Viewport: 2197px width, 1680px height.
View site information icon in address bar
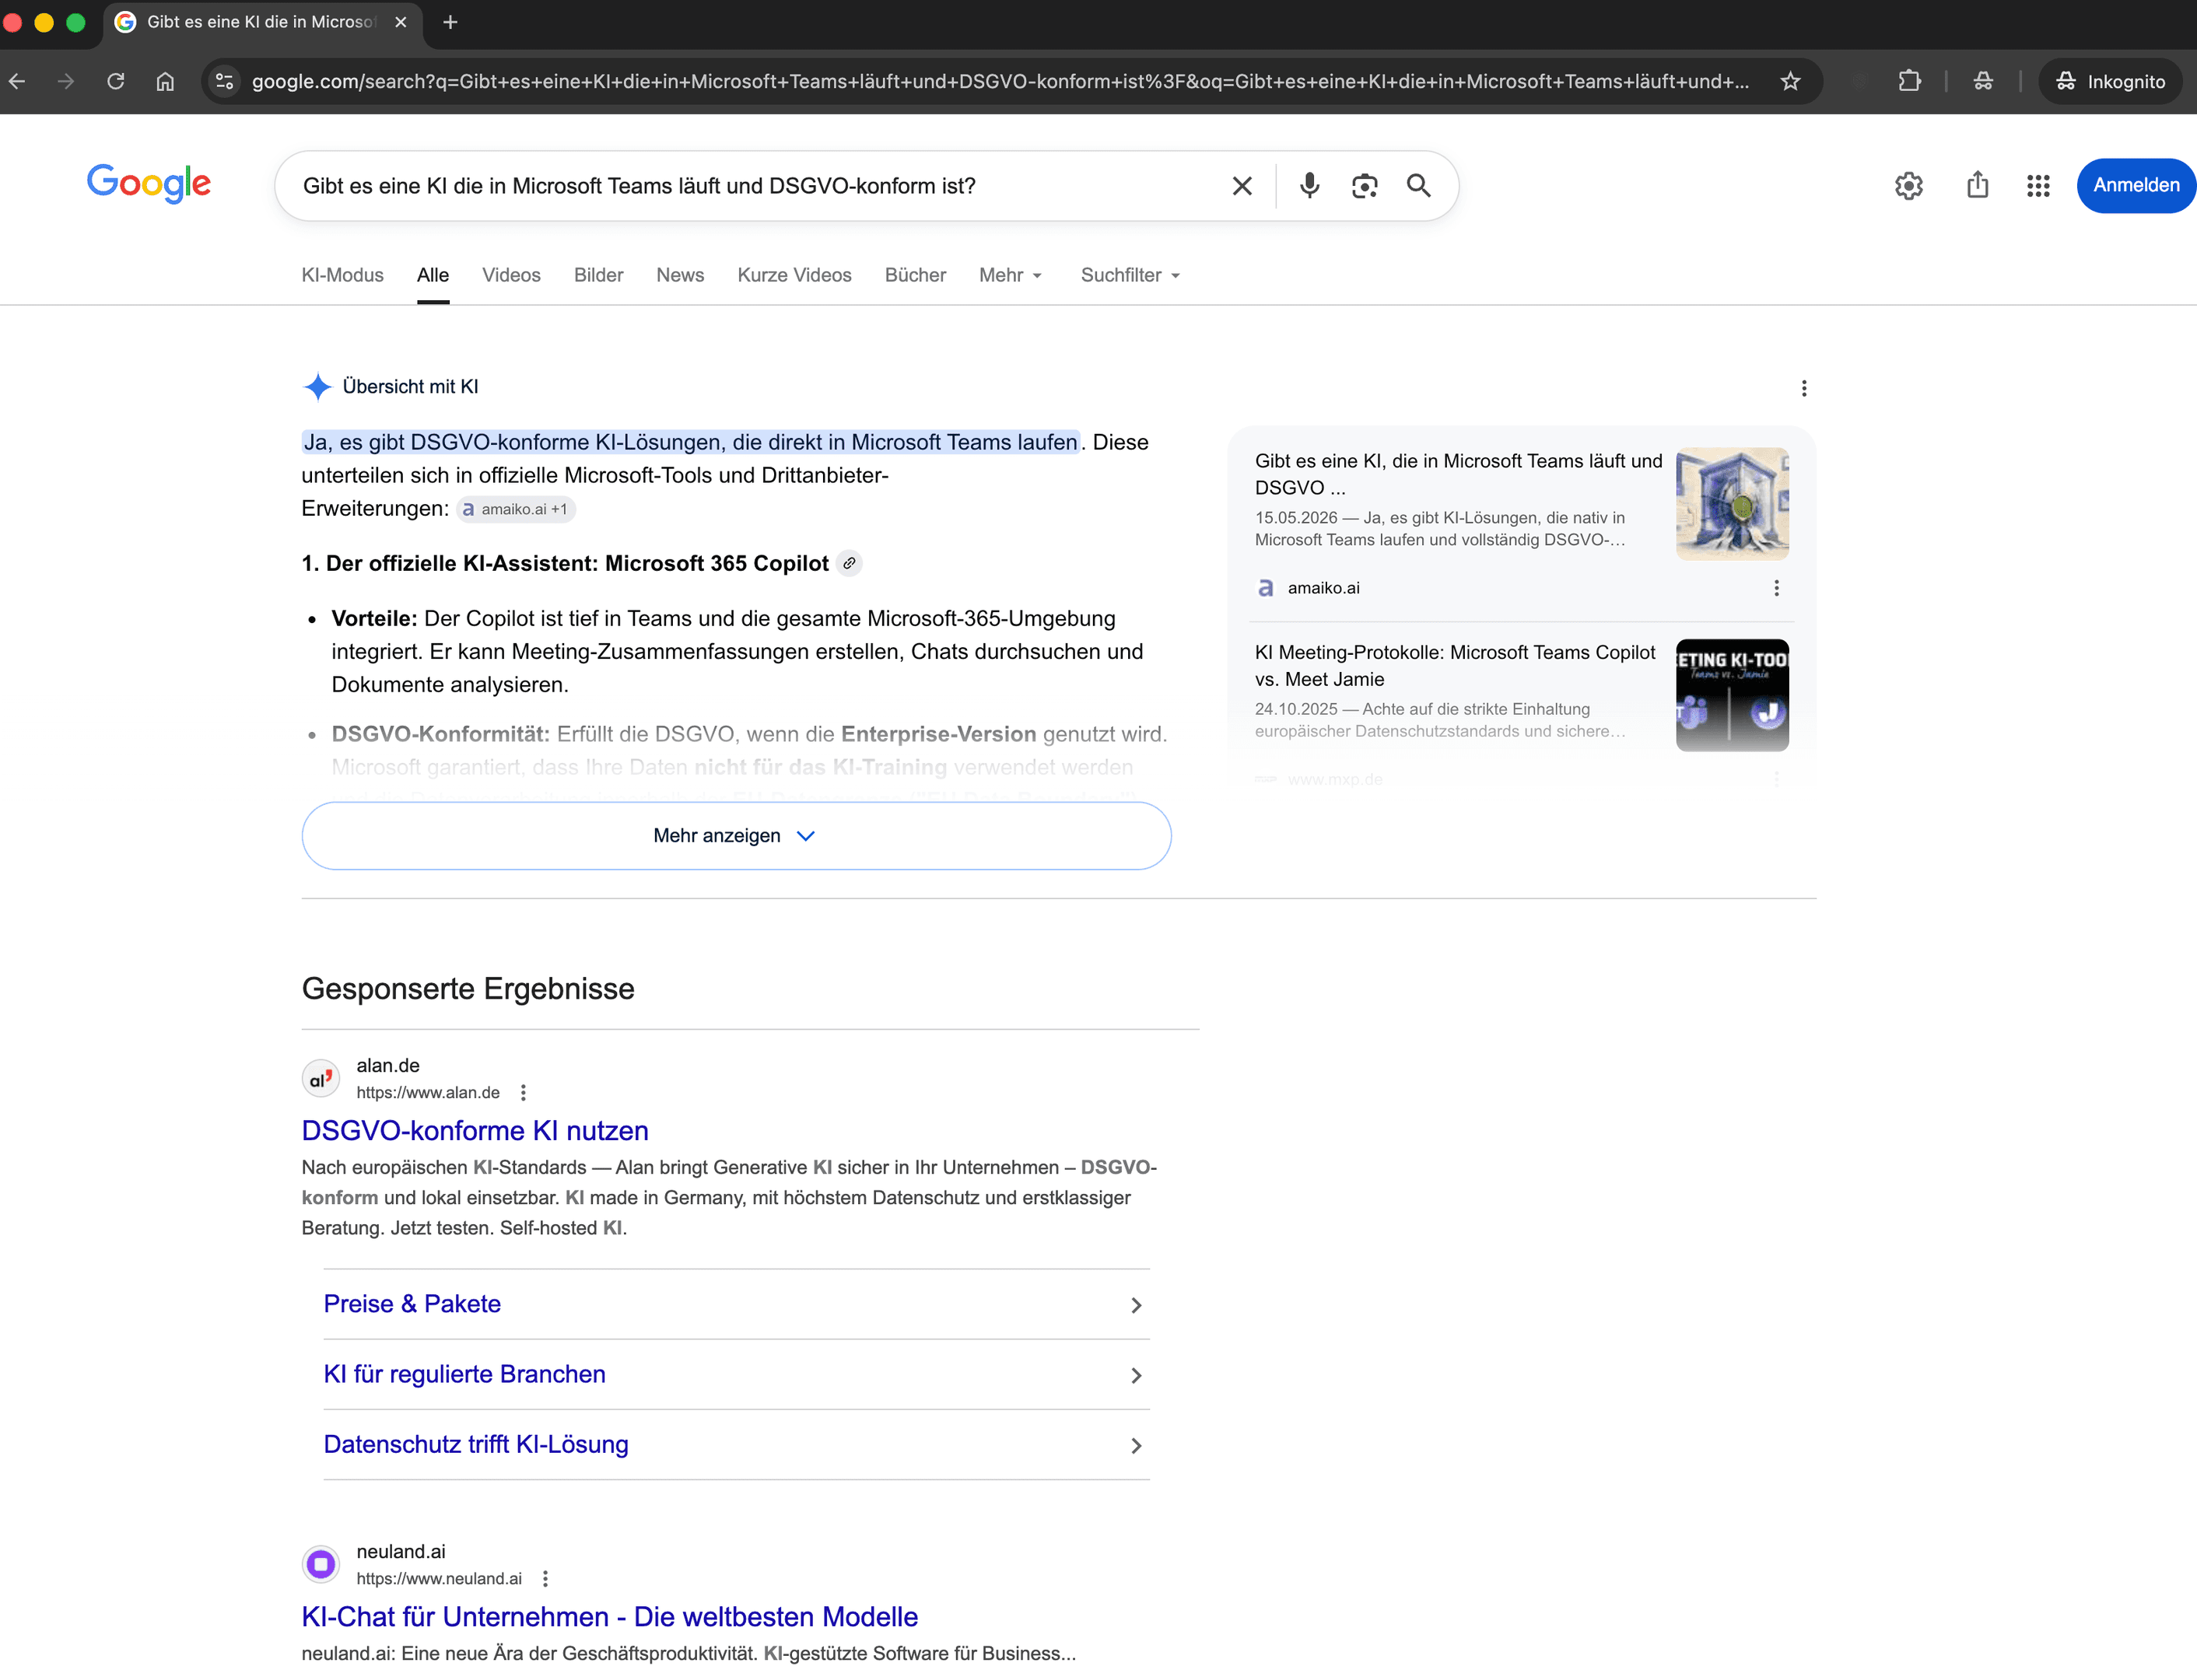click(x=225, y=81)
